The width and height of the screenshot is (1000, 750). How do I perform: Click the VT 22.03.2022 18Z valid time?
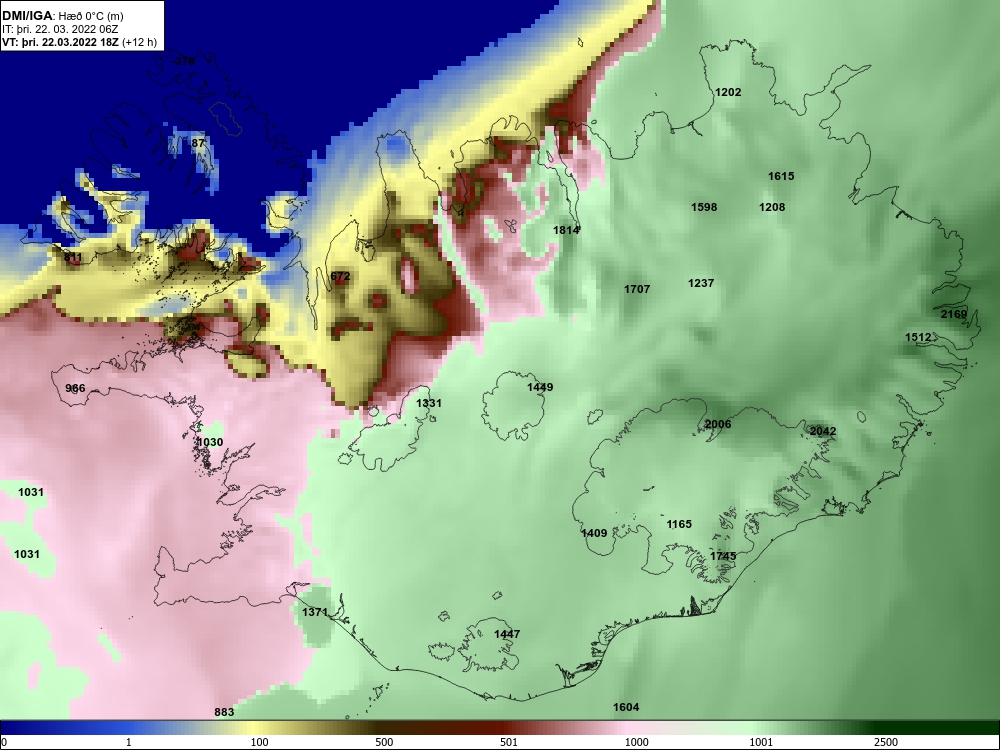click(79, 43)
